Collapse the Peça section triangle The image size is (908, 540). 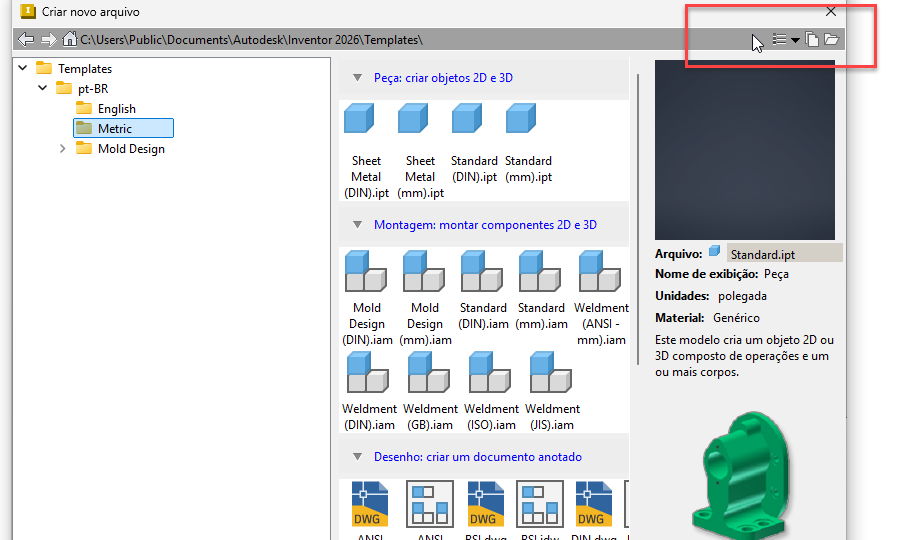[357, 78]
